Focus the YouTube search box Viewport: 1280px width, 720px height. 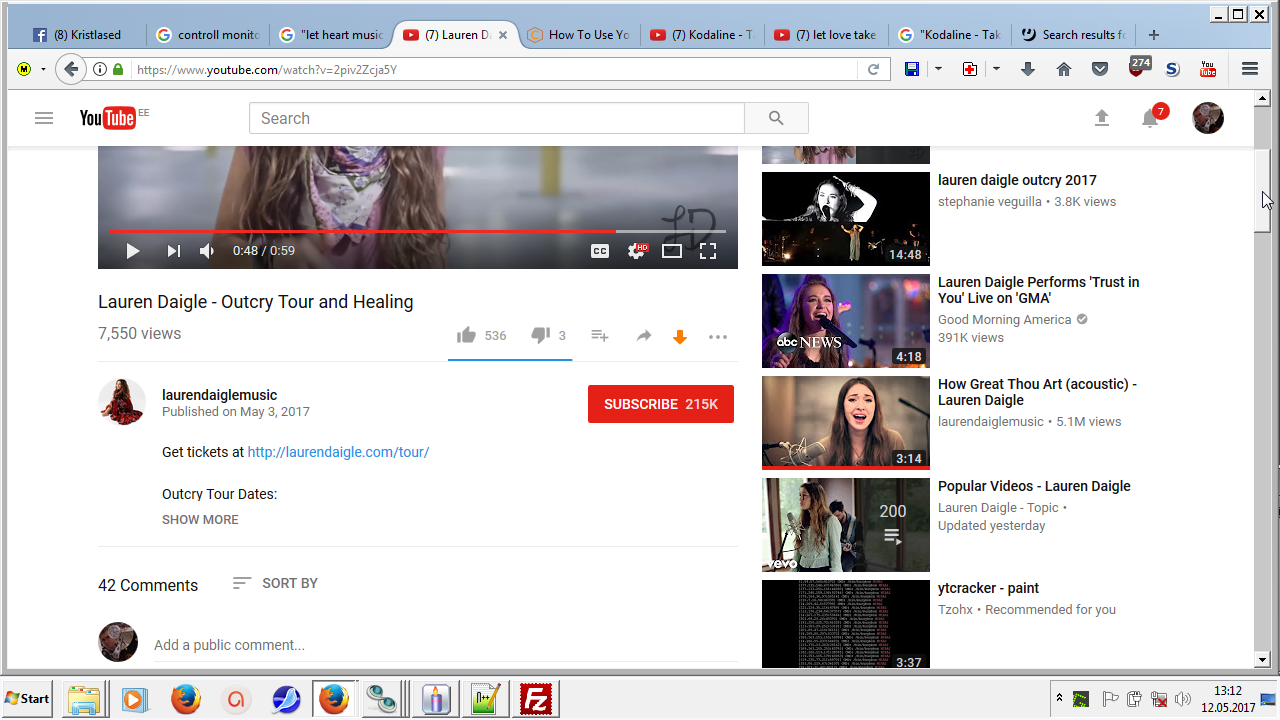[497, 118]
